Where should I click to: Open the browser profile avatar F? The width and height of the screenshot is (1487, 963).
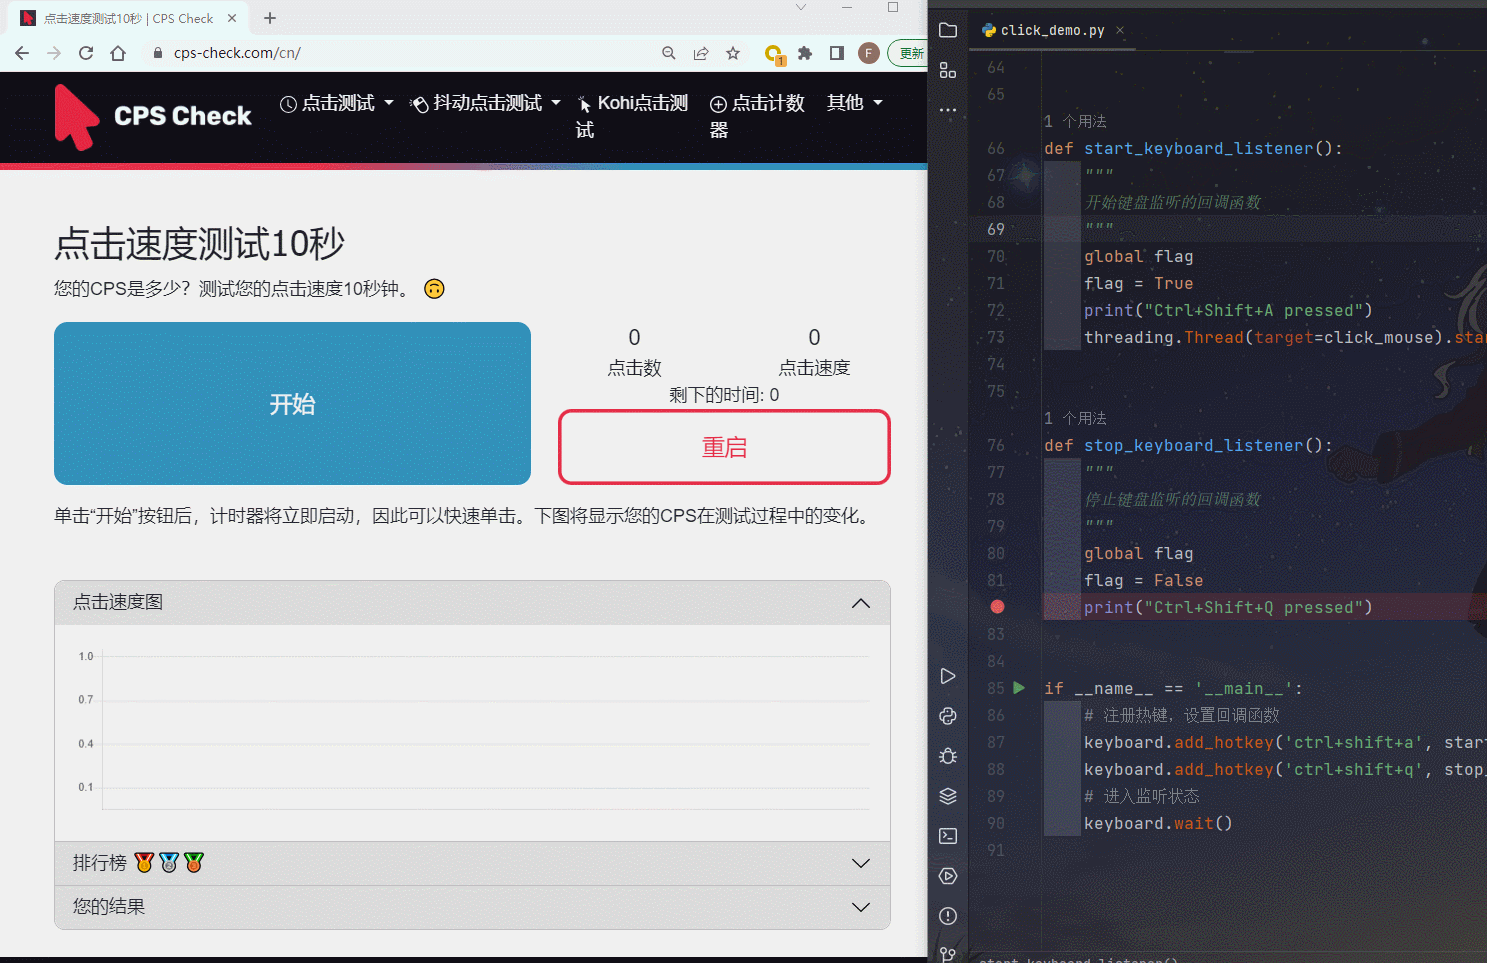pos(868,53)
